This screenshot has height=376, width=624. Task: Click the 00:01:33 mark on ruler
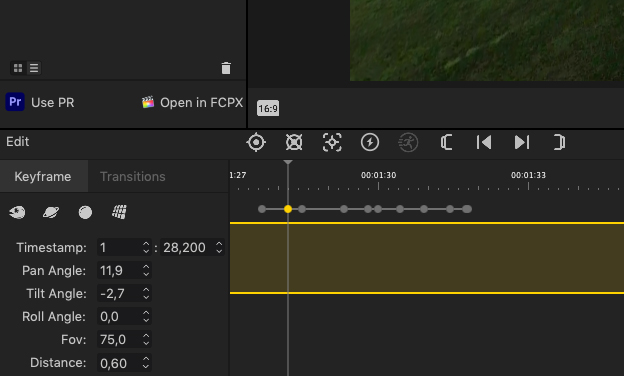[528, 175]
